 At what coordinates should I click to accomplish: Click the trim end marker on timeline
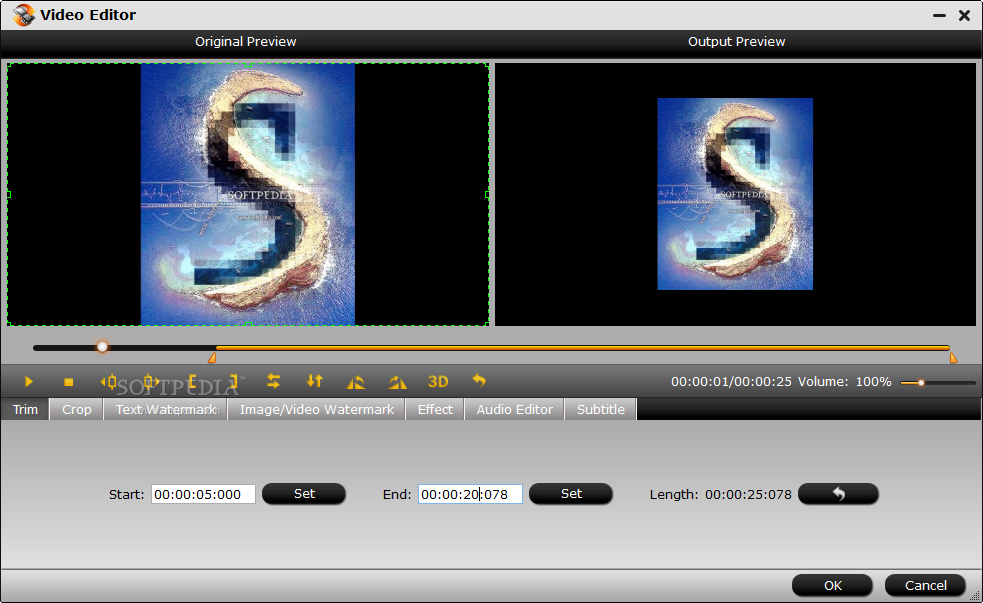953,357
